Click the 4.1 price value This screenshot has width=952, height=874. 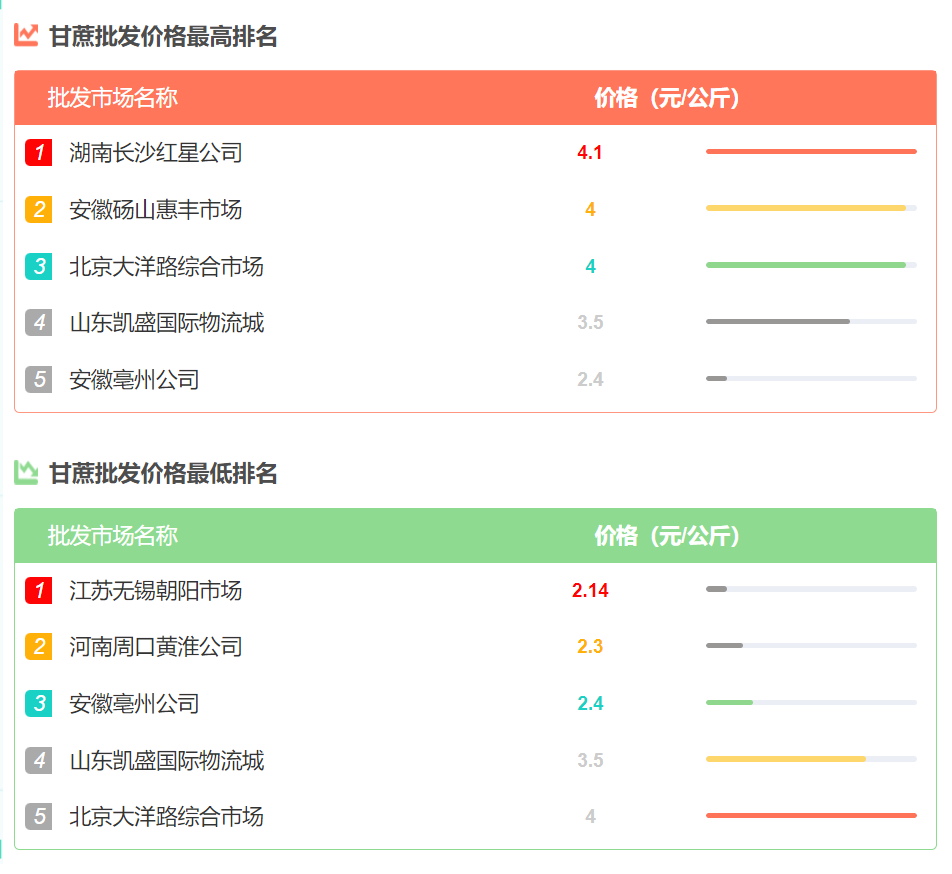coord(590,152)
